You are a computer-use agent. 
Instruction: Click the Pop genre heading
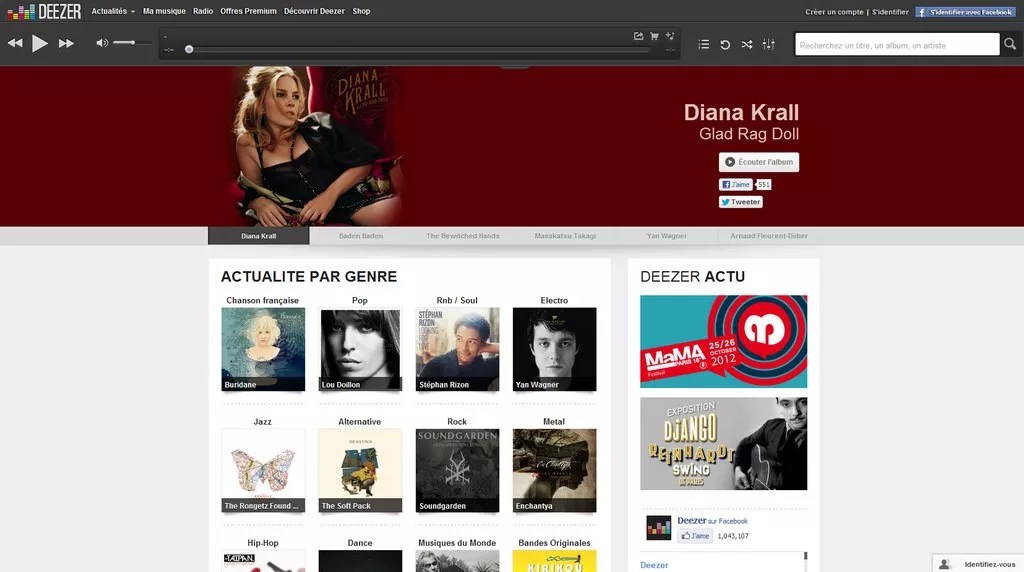360,300
